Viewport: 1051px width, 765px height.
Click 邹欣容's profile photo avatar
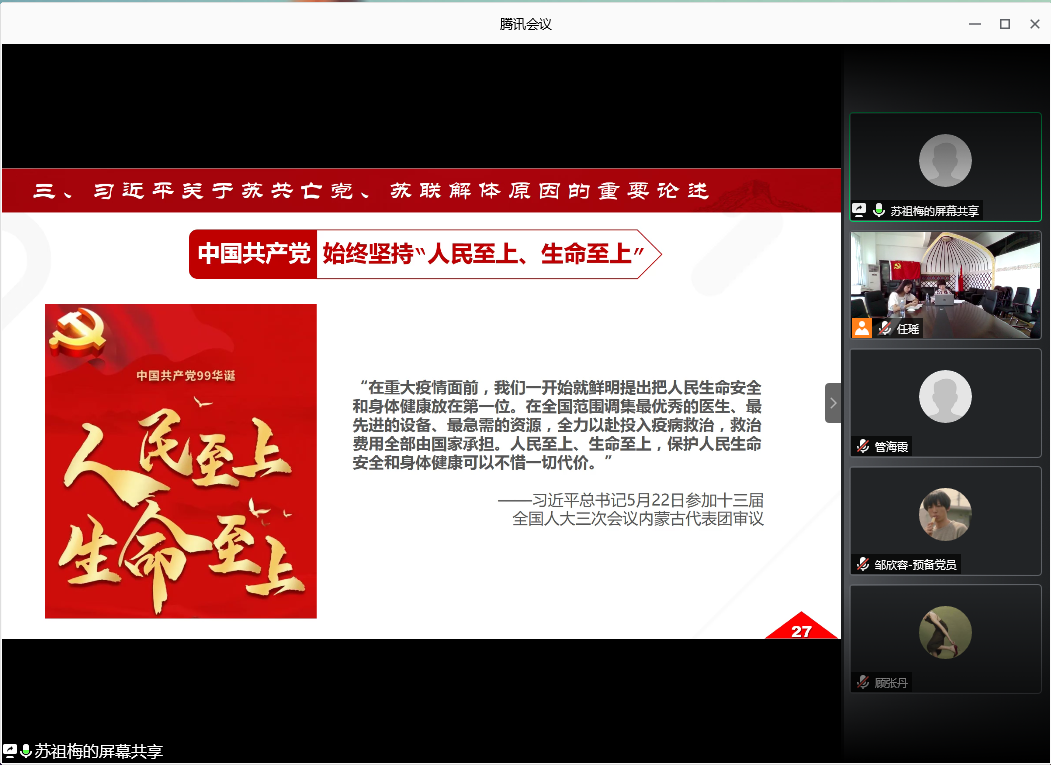pos(945,514)
